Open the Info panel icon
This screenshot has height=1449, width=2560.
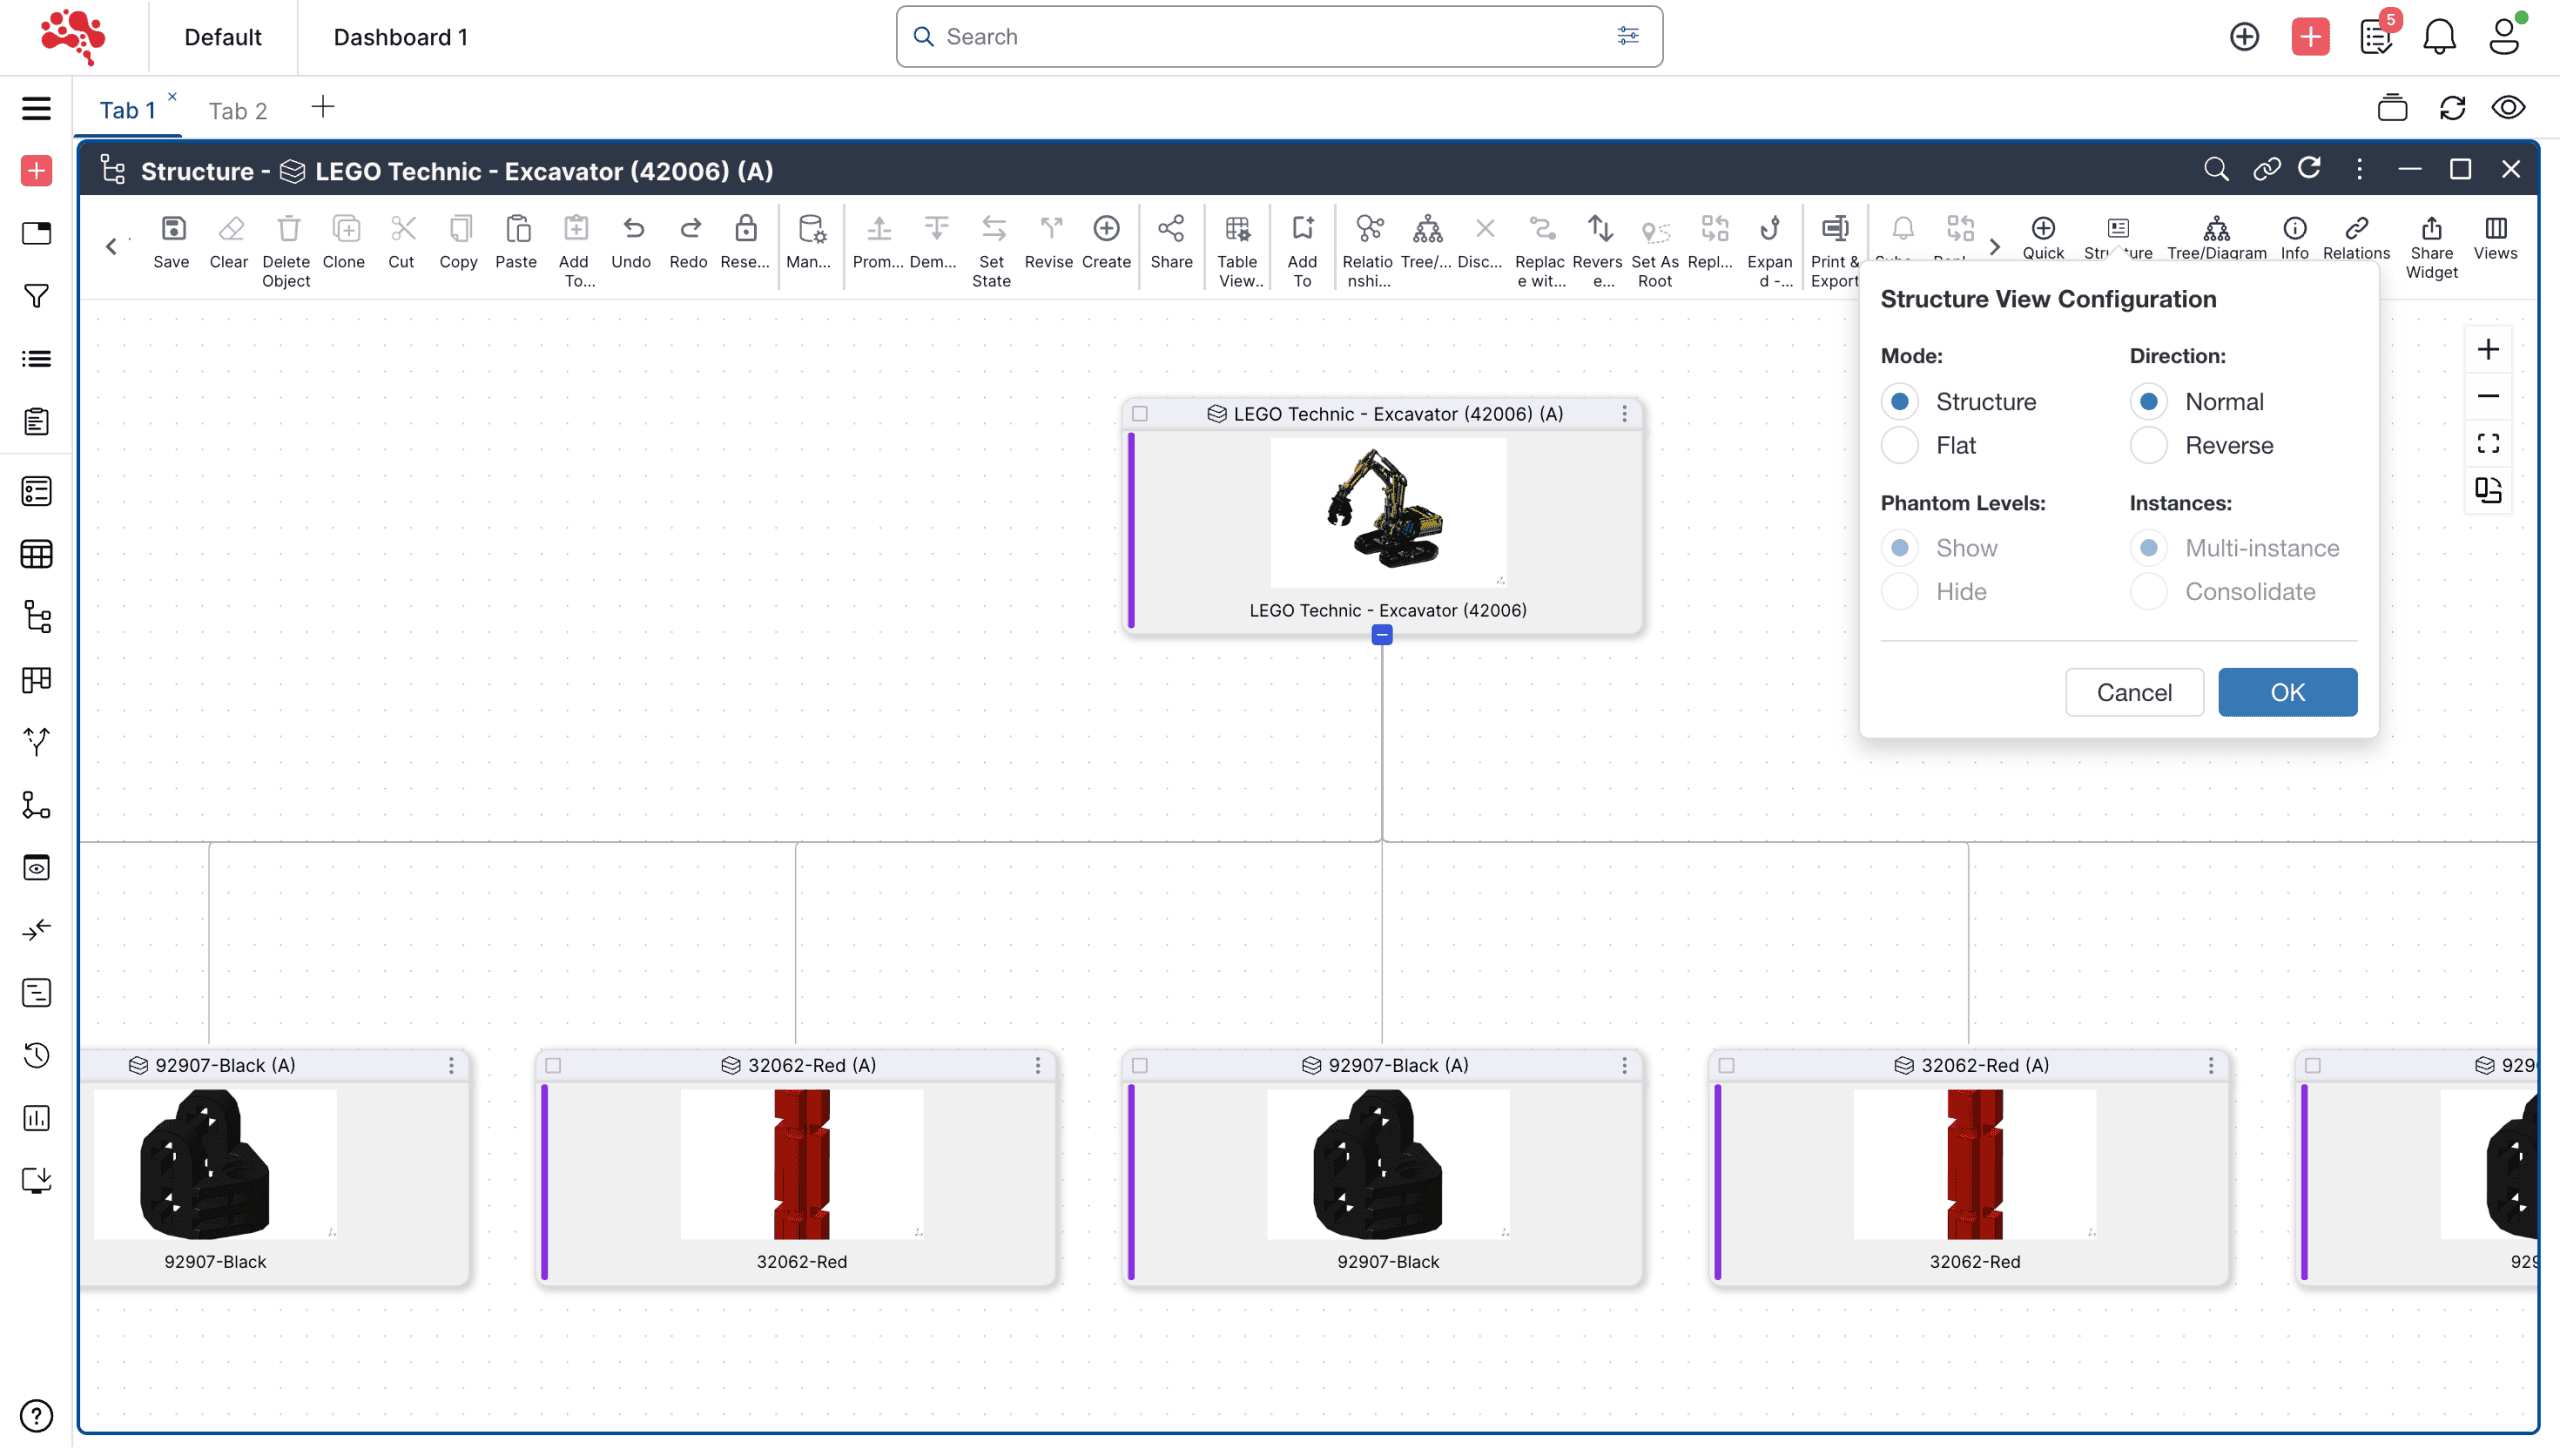point(2296,228)
